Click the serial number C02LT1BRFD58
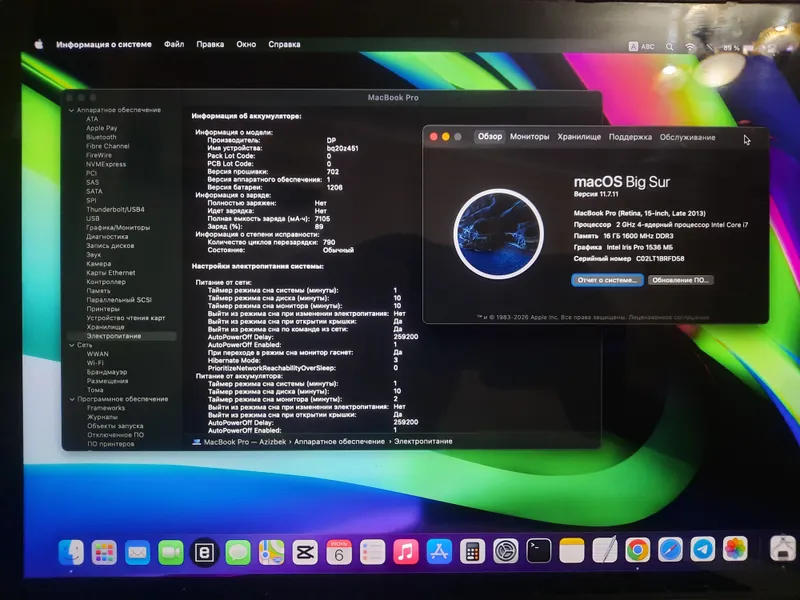Image resolution: width=800 pixels, height=600 pixels. click(x=660, y=259)
